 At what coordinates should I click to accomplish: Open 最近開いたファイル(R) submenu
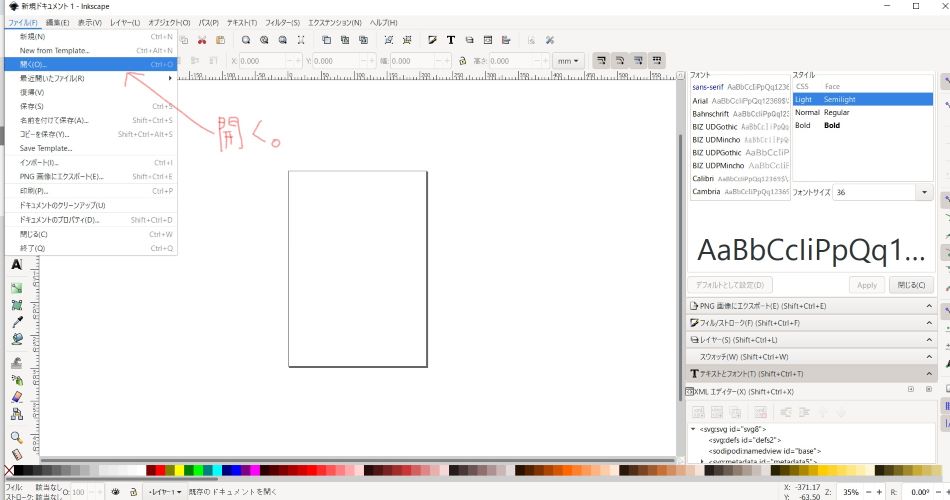pos(91,78)
